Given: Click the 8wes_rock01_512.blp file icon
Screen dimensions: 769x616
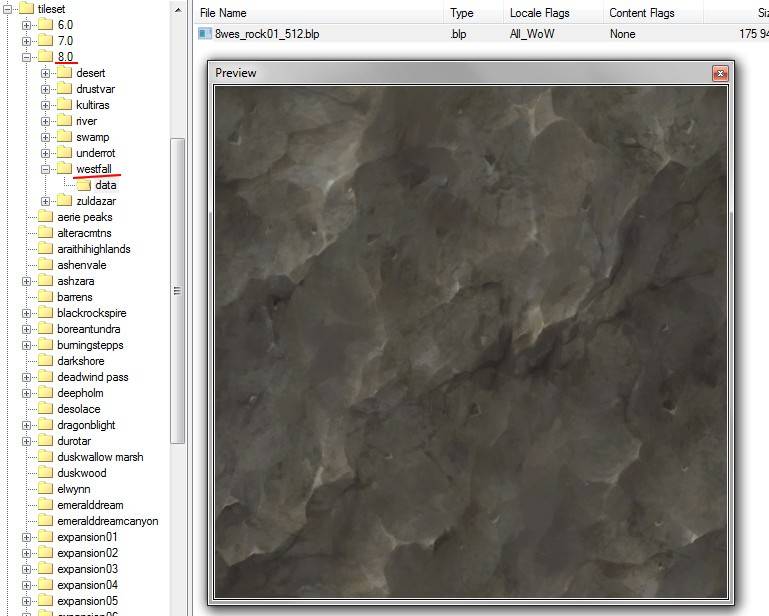Looking at the screenshot, I should [x=205, y=34].
